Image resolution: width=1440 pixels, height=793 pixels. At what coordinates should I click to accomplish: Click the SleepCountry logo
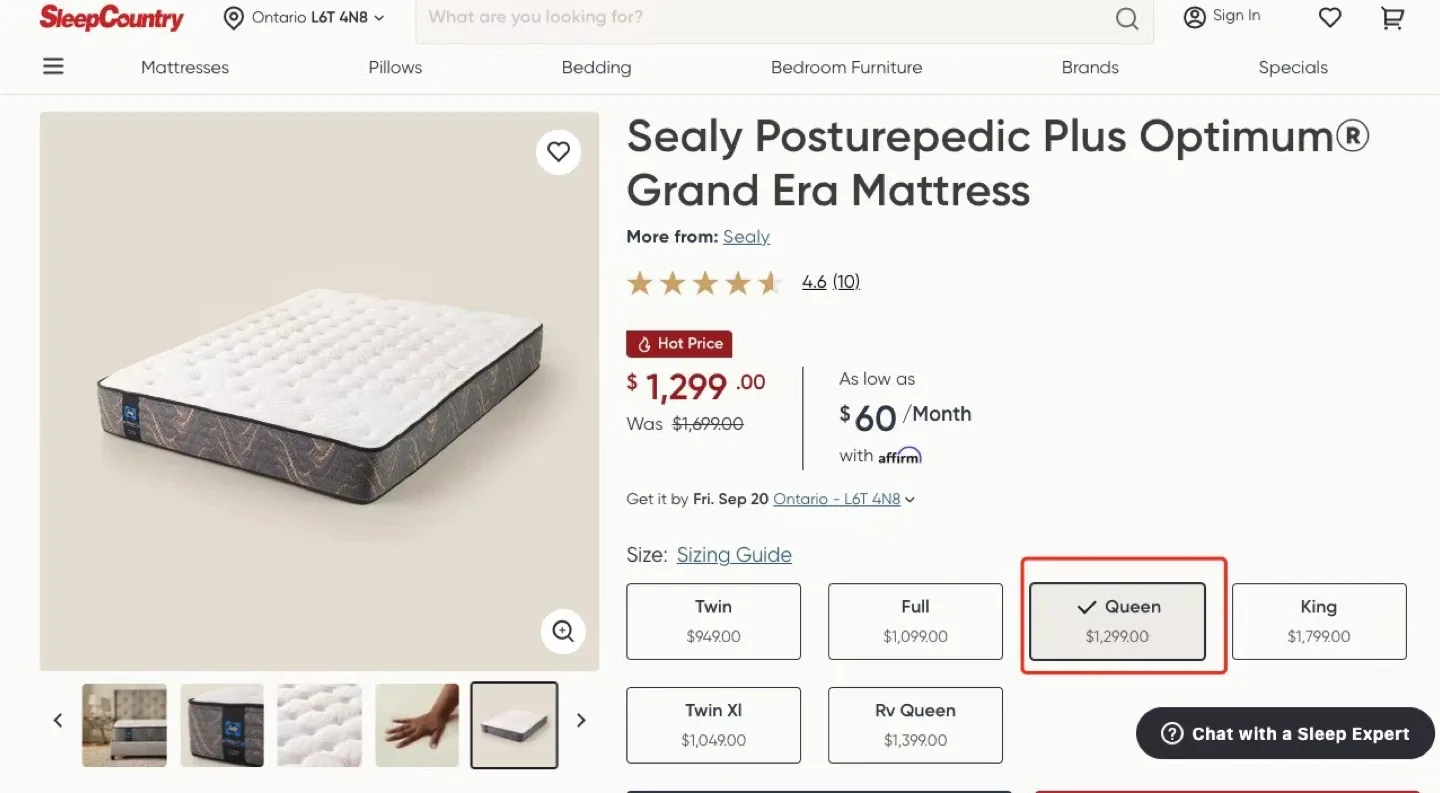[111, 18]
